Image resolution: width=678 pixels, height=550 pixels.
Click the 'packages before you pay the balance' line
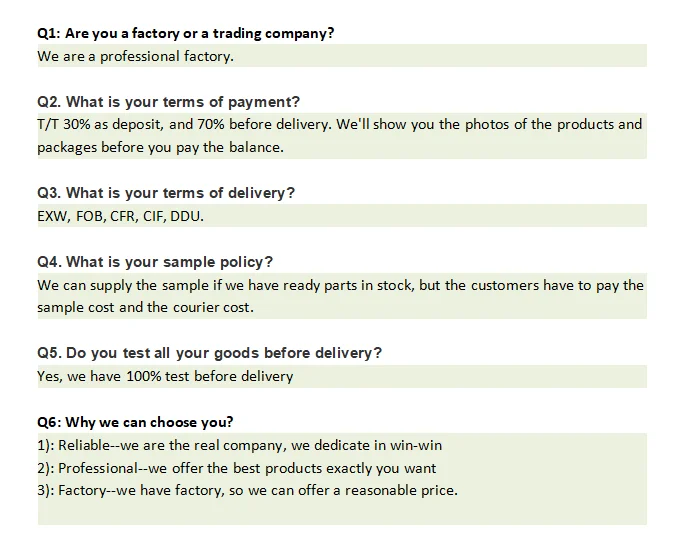click(x=160, y=147)
